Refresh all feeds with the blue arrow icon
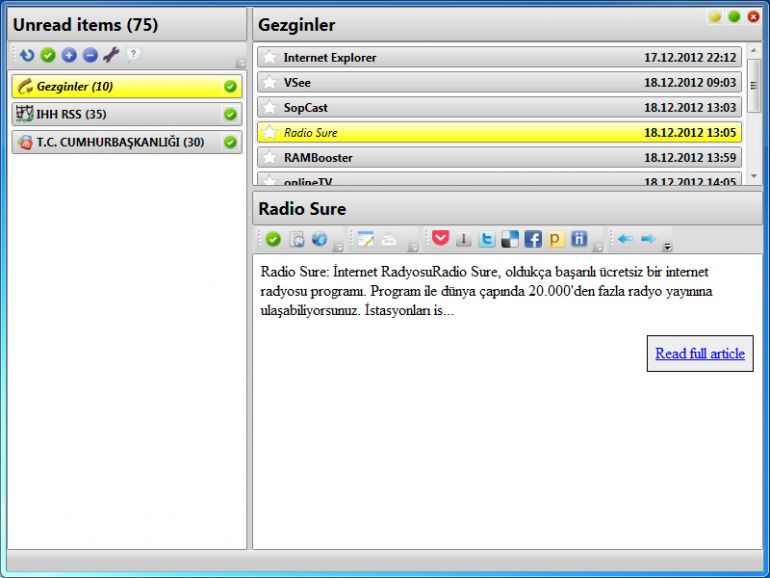Viewport: 770px width, 578px height. [28, 55]
